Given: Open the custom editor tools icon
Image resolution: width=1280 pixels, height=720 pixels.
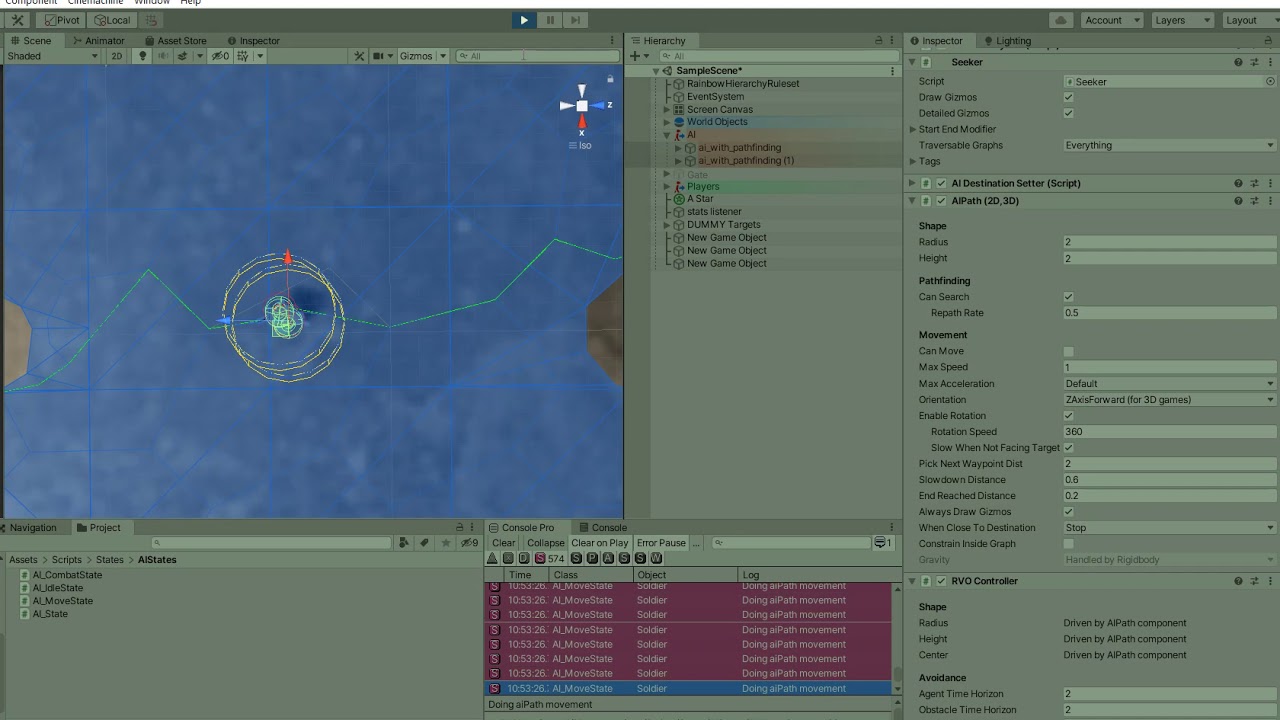Looking at the screenshot, I should tap(17, 20).
